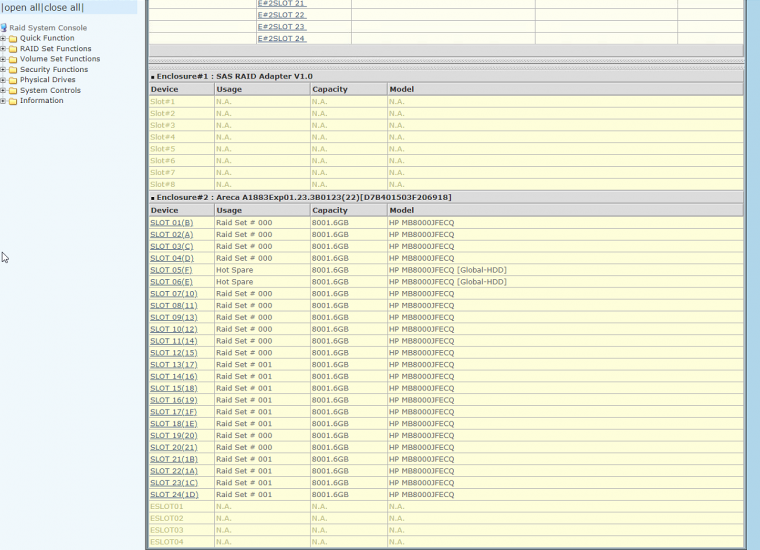Click the Quick Function folder icon
The width and height of the screenshot is (760, 550).
point(13,39)
